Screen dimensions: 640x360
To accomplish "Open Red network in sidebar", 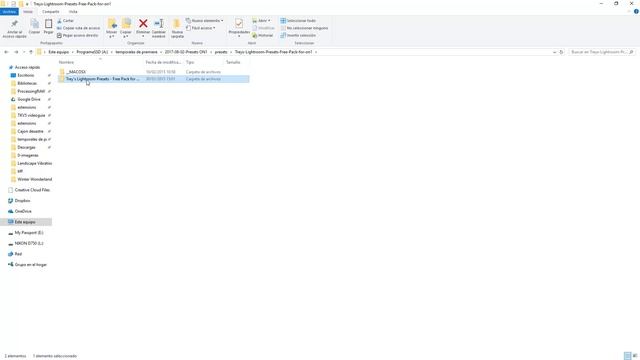I will [x=18, y=254].
